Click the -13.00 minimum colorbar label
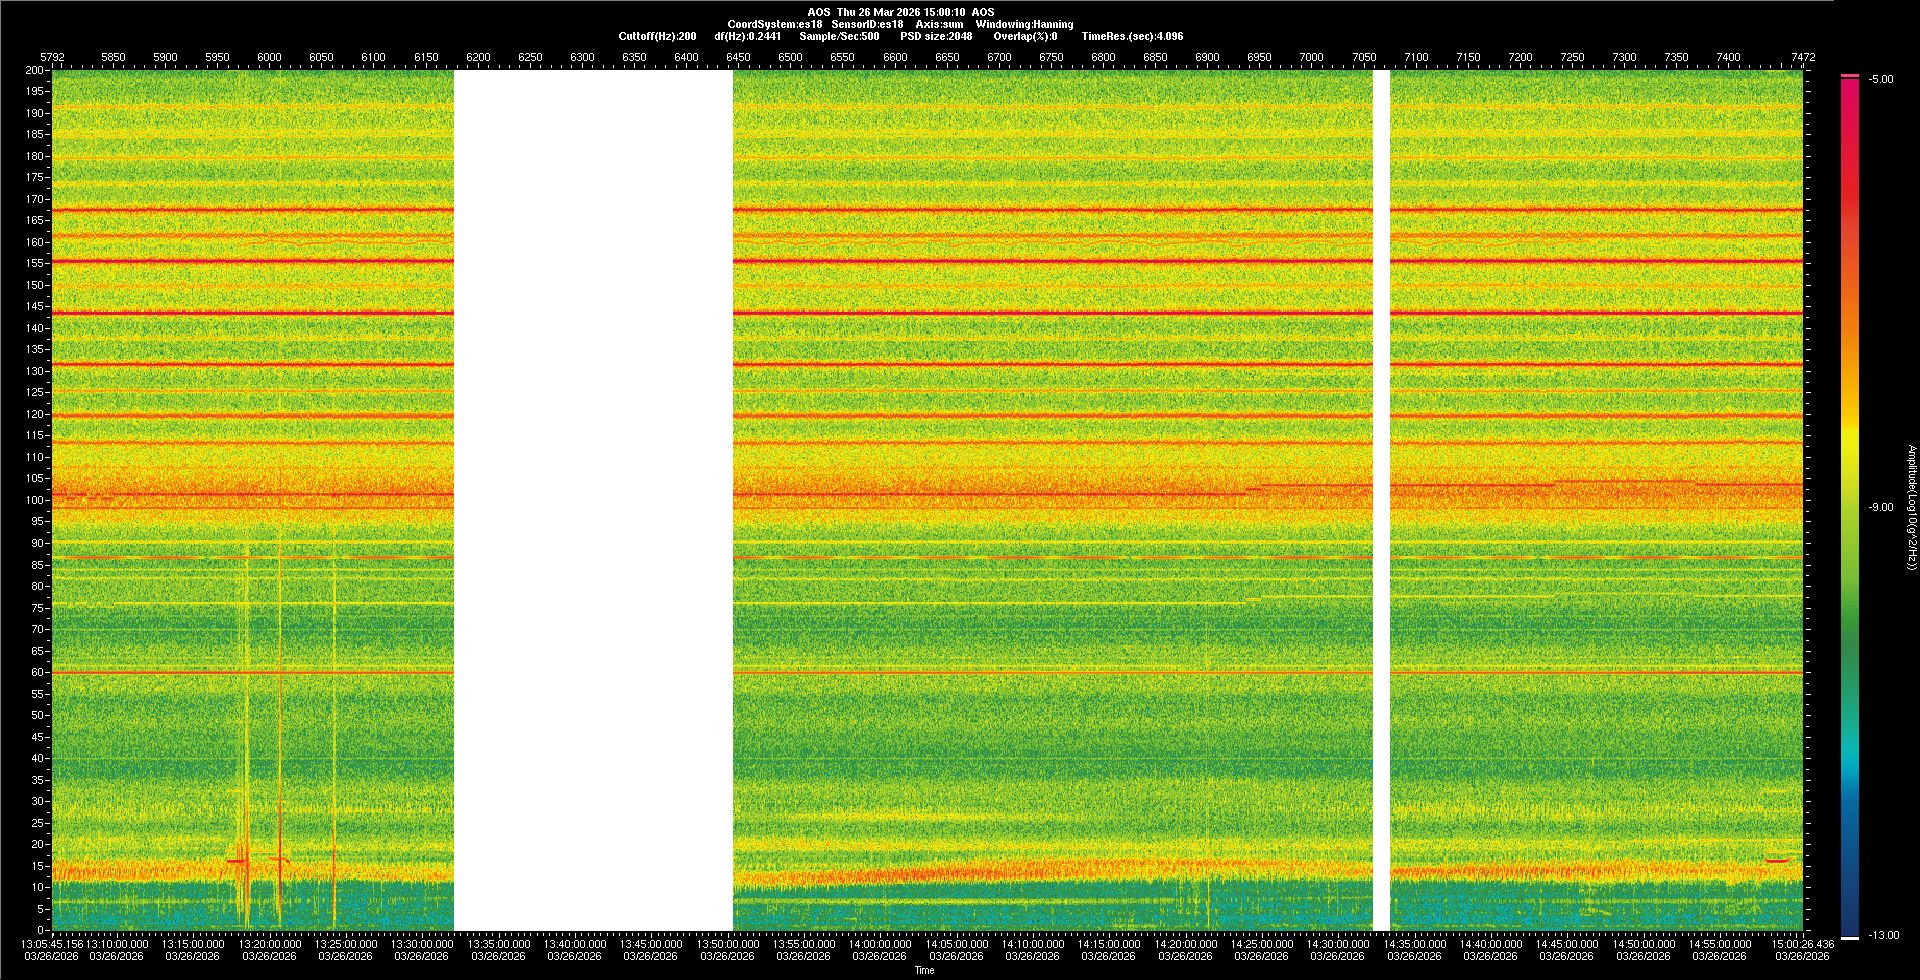 1884,935
